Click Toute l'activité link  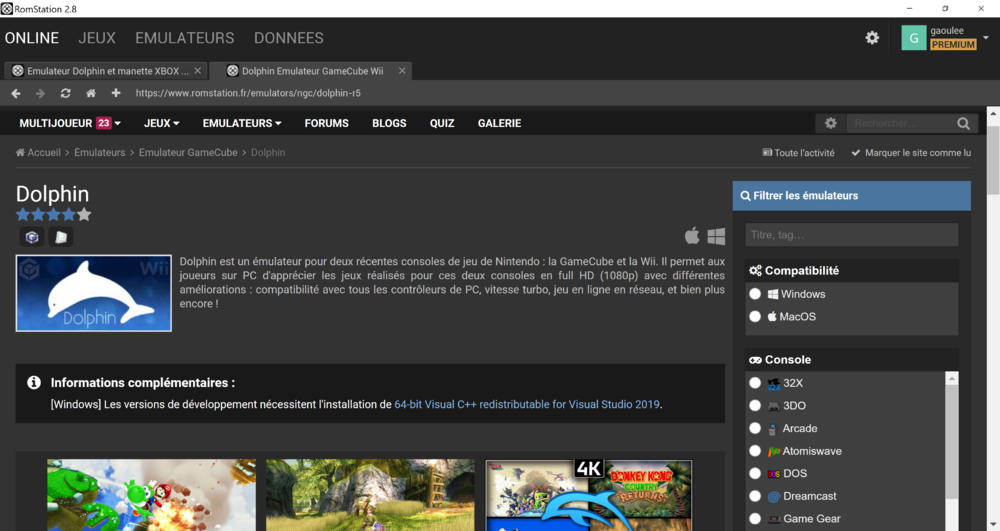click(x=798, y=152)
